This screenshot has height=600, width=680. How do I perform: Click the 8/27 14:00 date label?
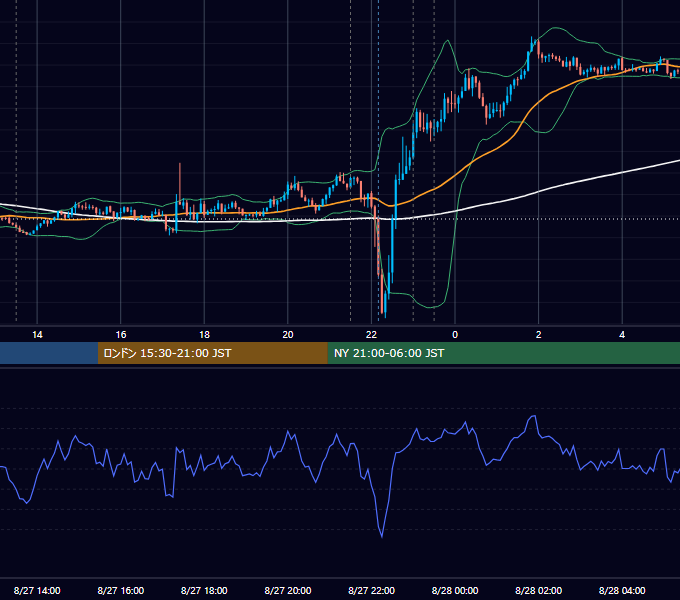pyautogui.click(x=37, y=590)
